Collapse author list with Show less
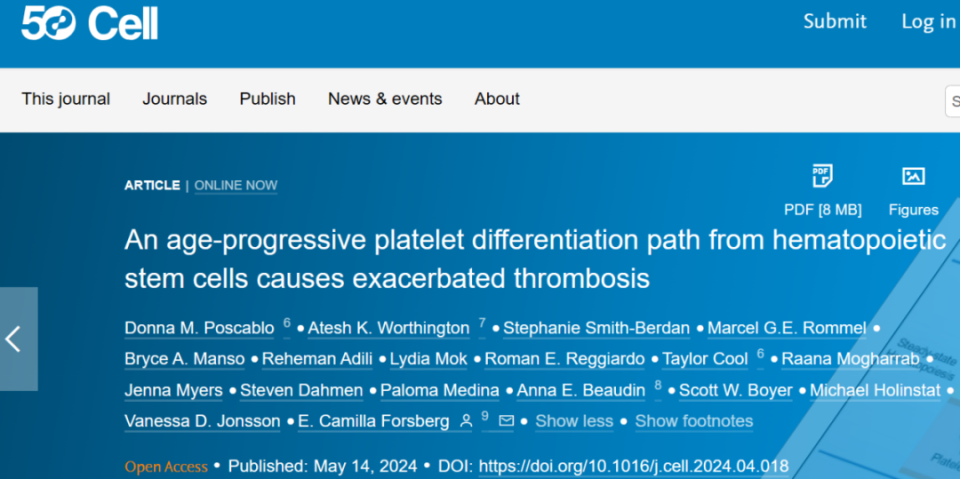960x479 pixels. (574, 421)
